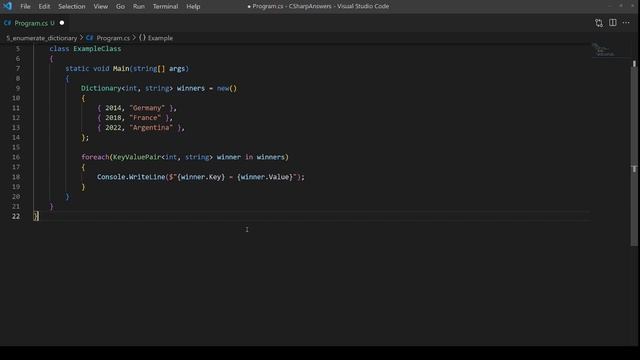This screenshot has height=360, width=640.
Task: Open the Terminal menu
Action: (165, 6)
